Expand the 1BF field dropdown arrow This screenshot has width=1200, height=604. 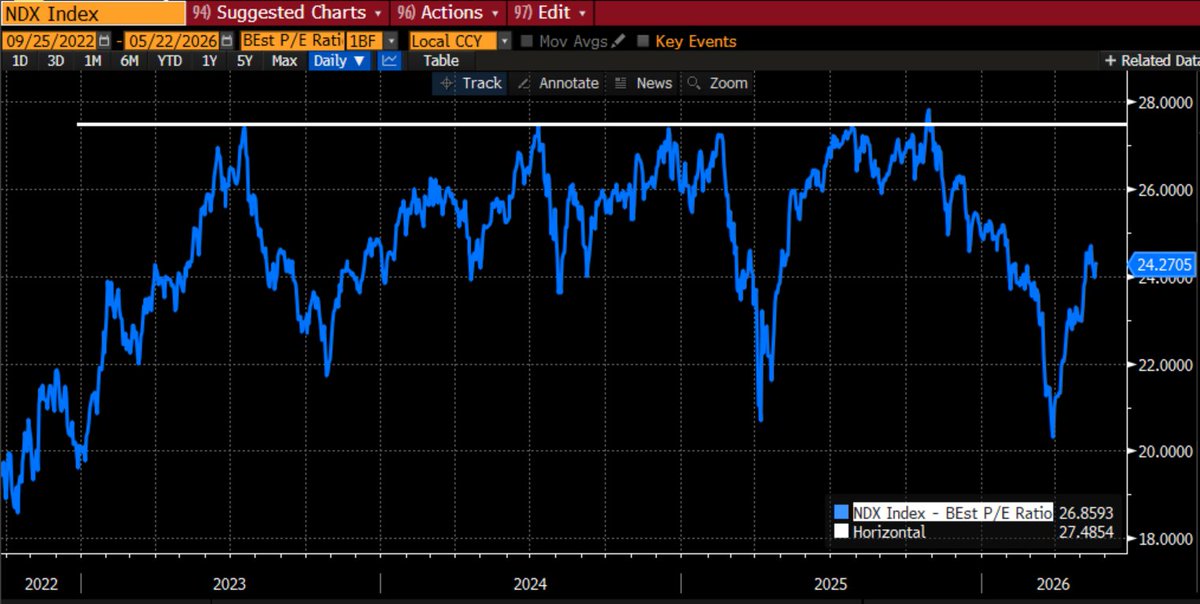point(390,41)
